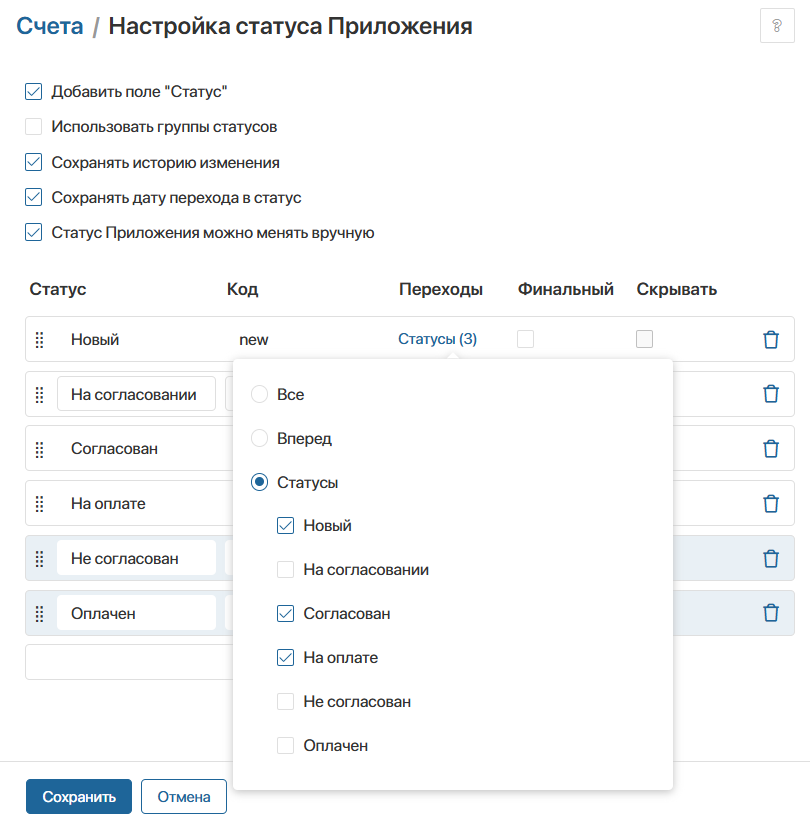Grab the drag handle of Оплачен row
Viewport: 810px width, 822px height.
pos(39,613)
